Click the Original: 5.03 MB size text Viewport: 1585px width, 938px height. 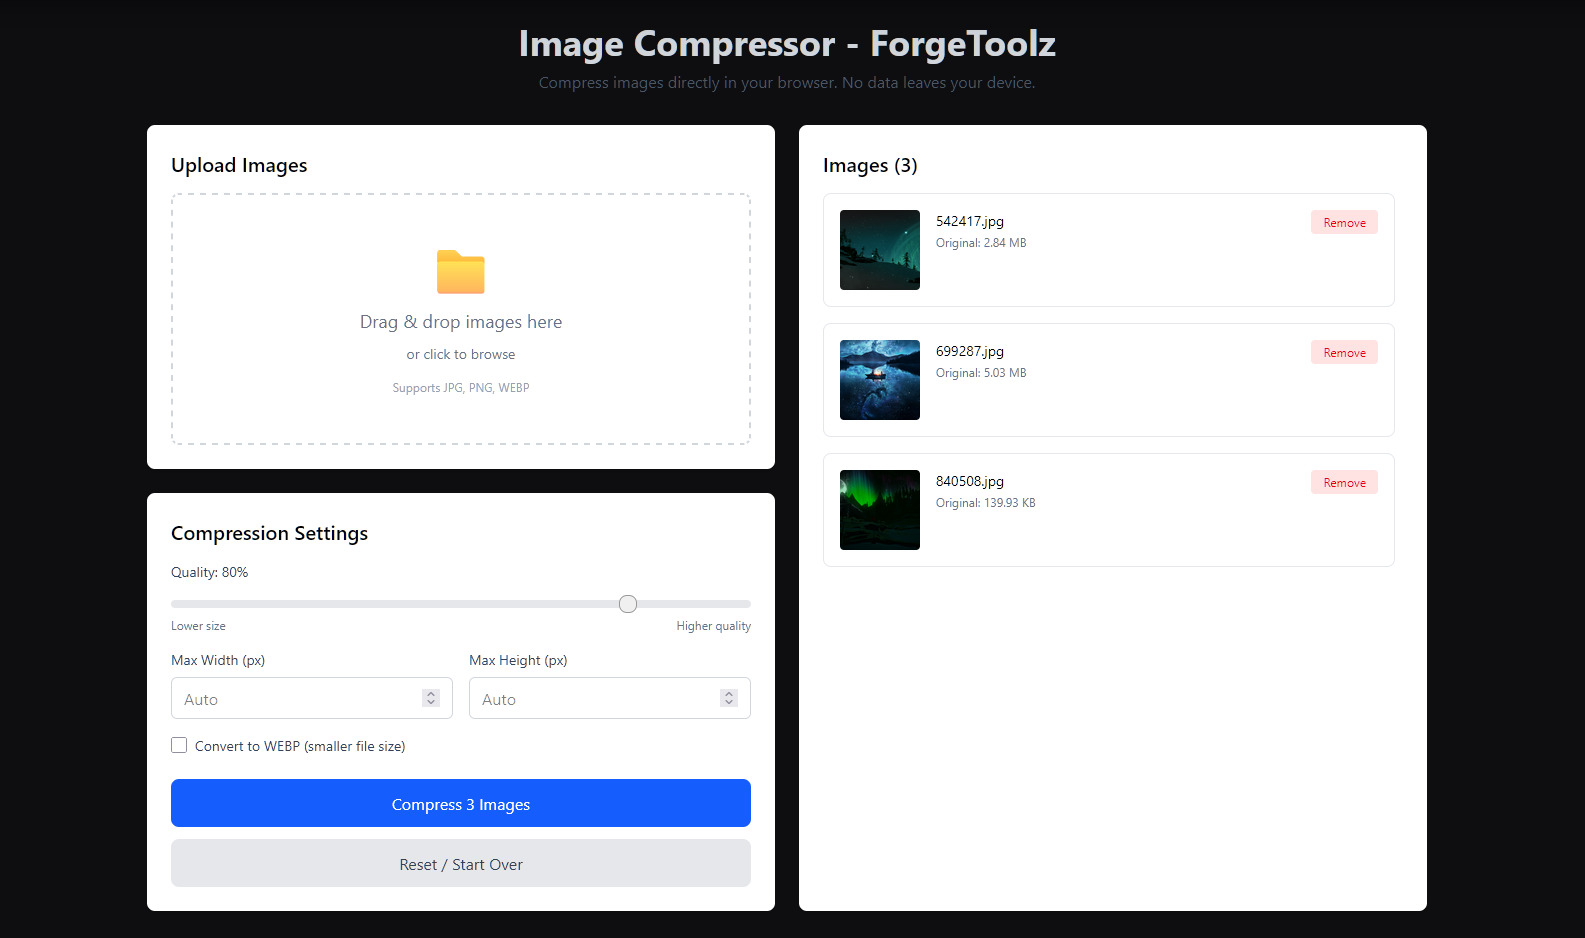click(981, 373)
